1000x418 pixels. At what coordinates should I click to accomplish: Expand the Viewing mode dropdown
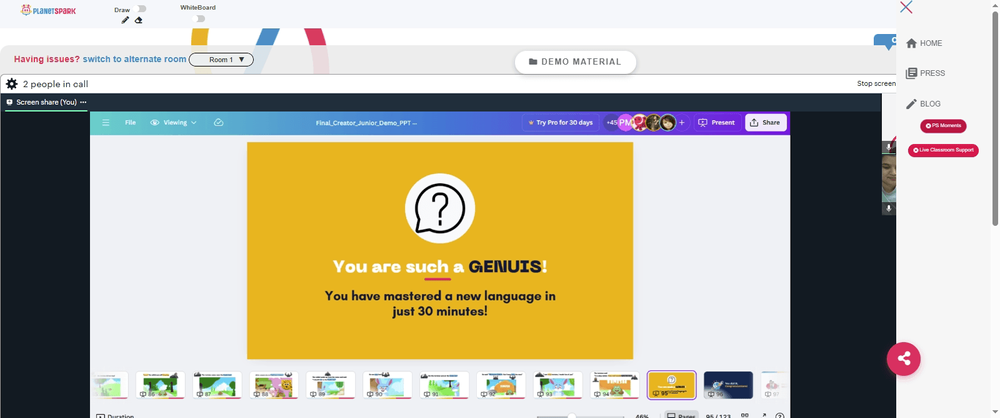[173, 123]
